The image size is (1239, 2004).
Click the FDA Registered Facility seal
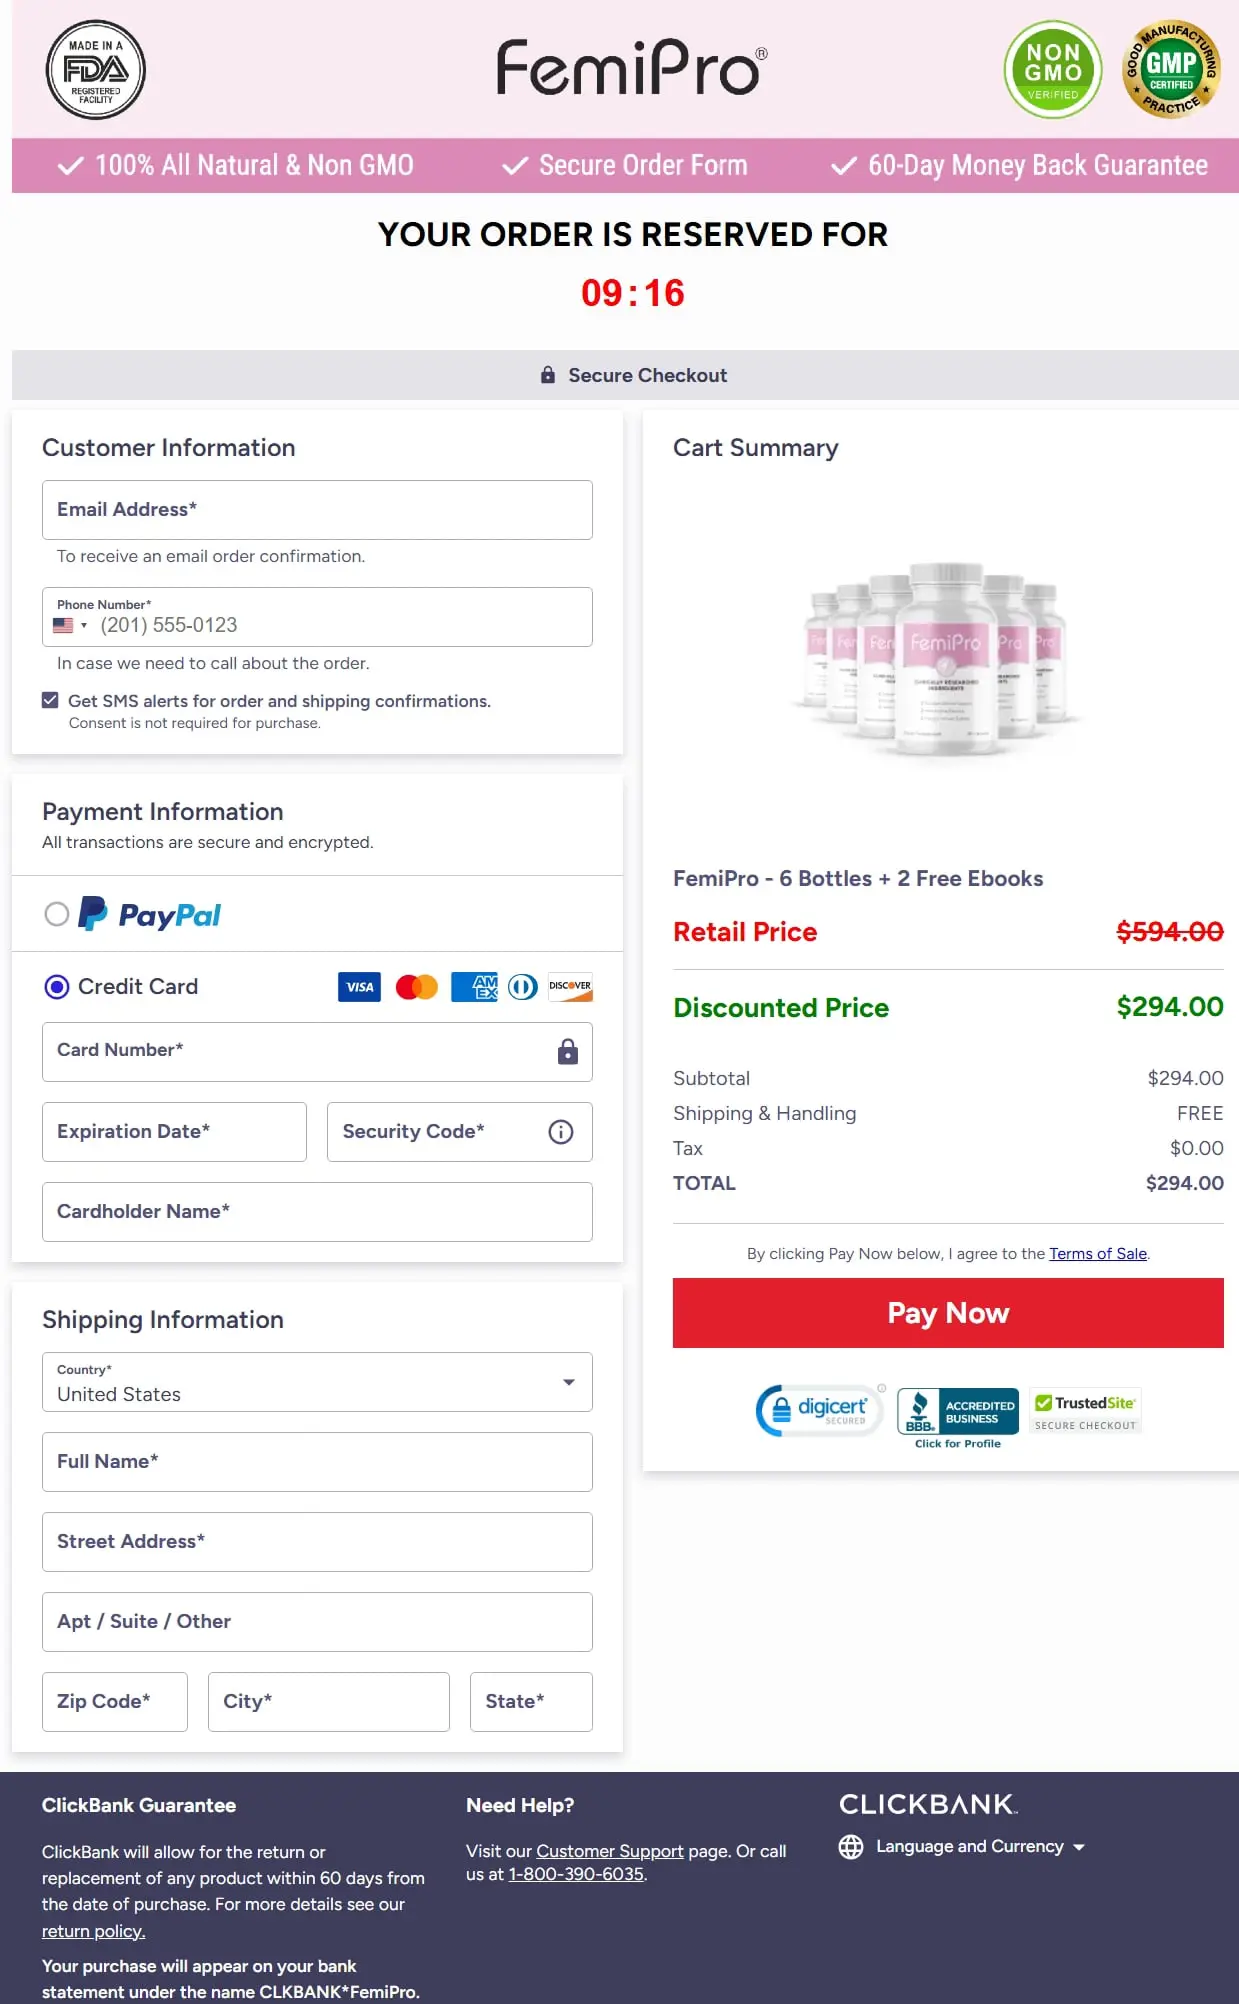coord(95,70)
